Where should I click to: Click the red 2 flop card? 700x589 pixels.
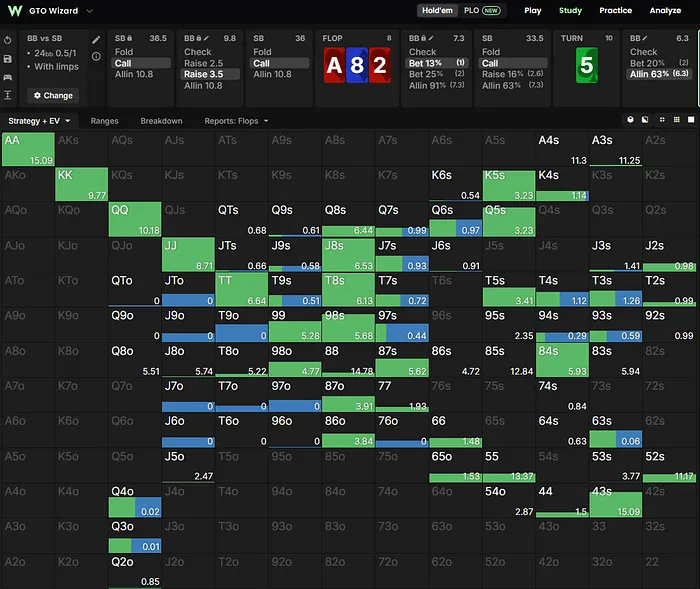(x=380, y=65)
